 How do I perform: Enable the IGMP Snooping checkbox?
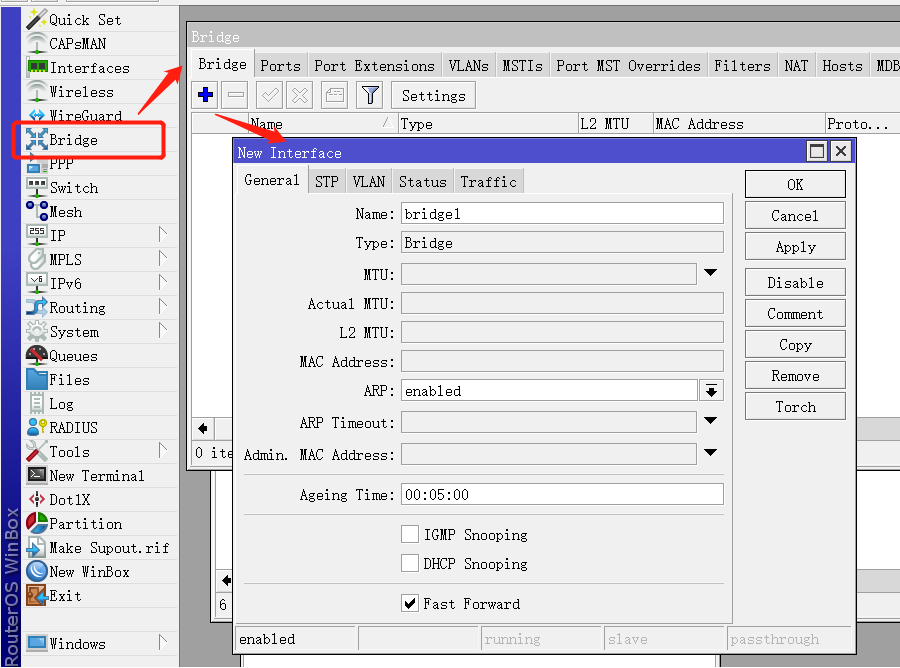point(410,534)
